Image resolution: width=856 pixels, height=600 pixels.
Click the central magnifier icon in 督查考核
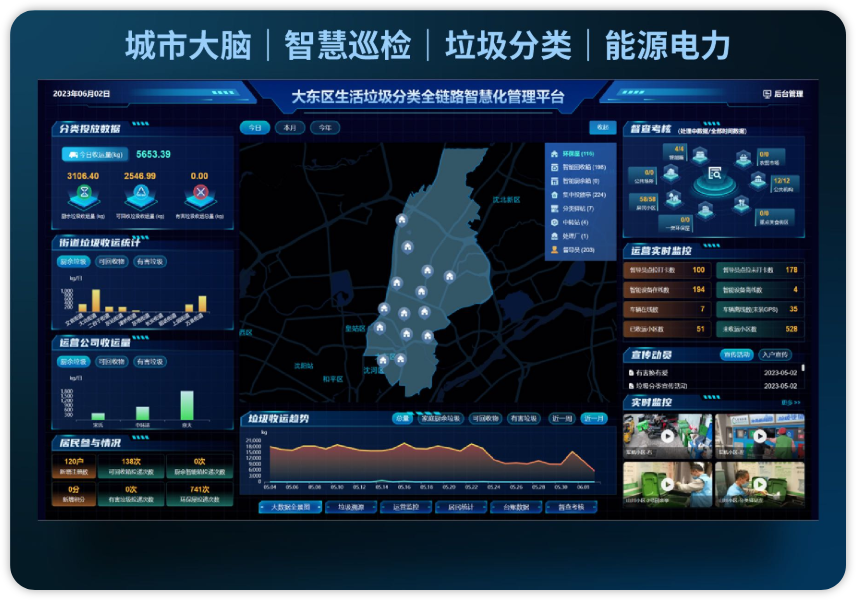pyautogui.click(x=715, y=174)
